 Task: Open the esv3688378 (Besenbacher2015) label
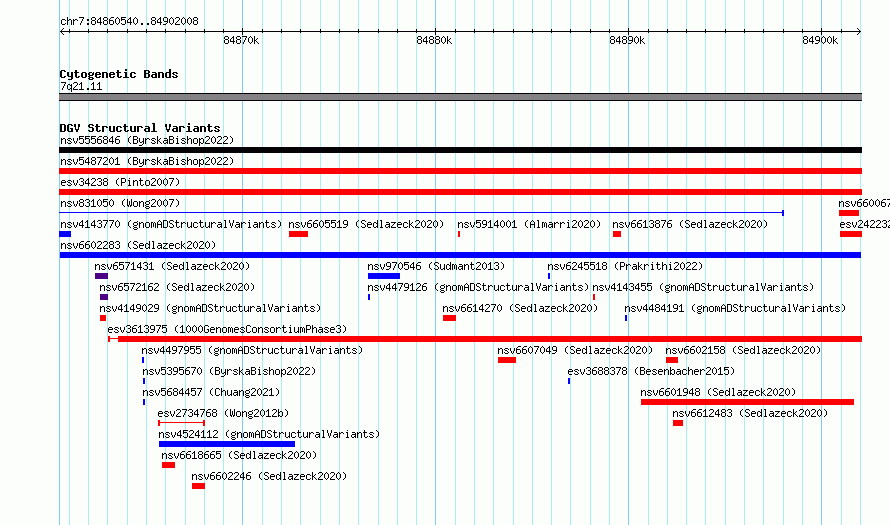[x=651, y=371]
